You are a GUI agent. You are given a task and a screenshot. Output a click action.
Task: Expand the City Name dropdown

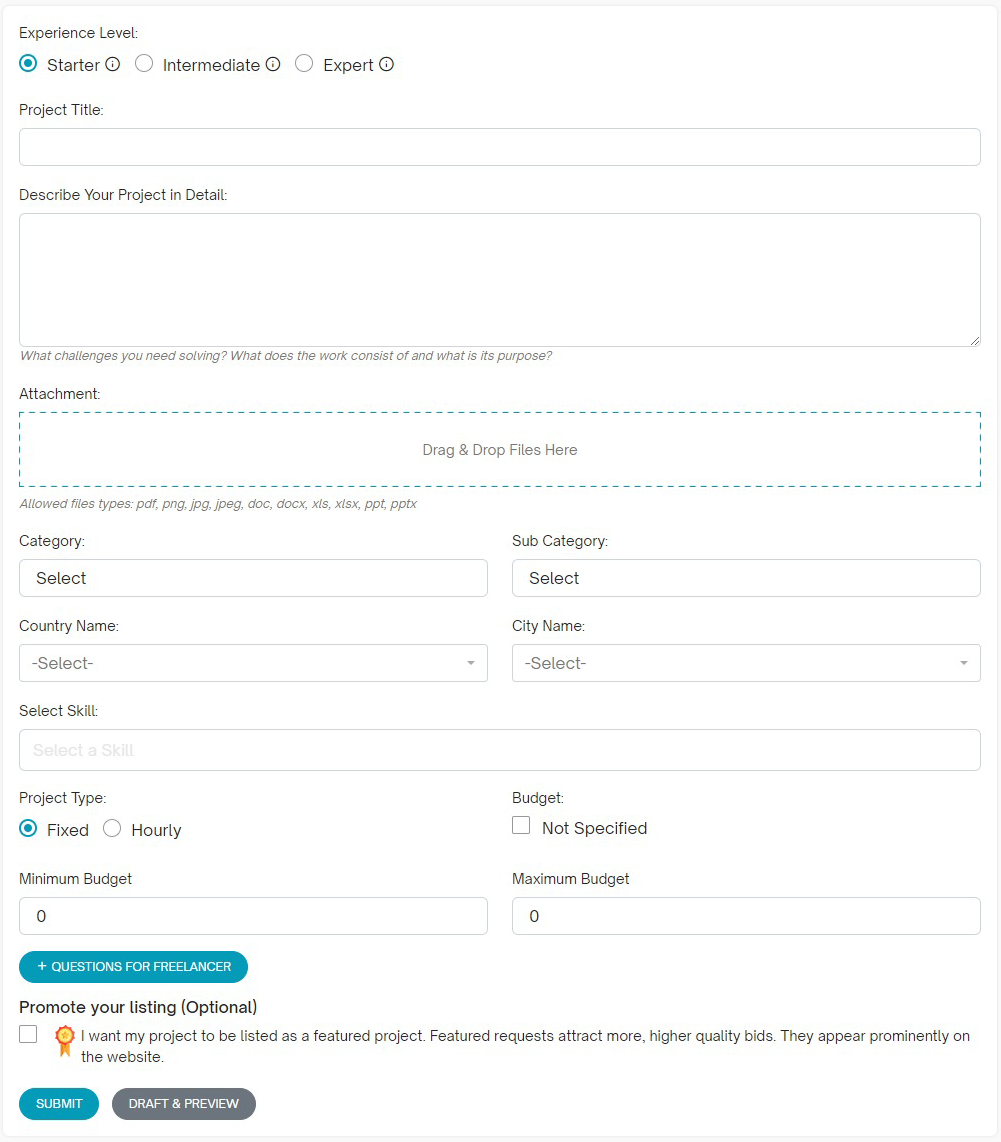[x=746, y=663]
